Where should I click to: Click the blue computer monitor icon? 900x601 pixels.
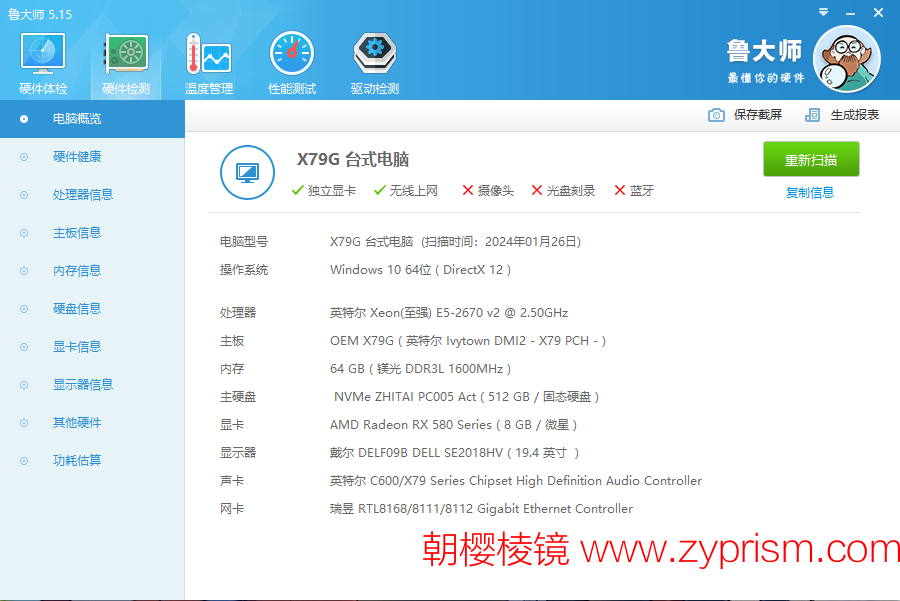(247, 172)
